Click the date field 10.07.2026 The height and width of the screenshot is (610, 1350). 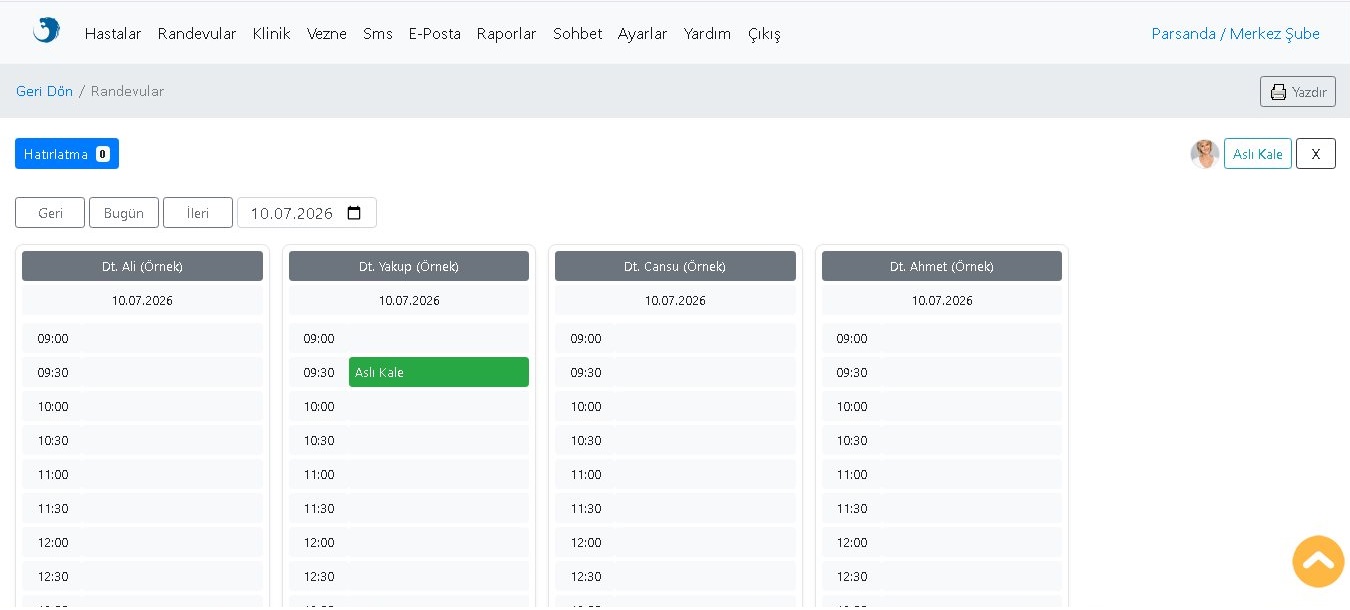[x=307, y=213]
